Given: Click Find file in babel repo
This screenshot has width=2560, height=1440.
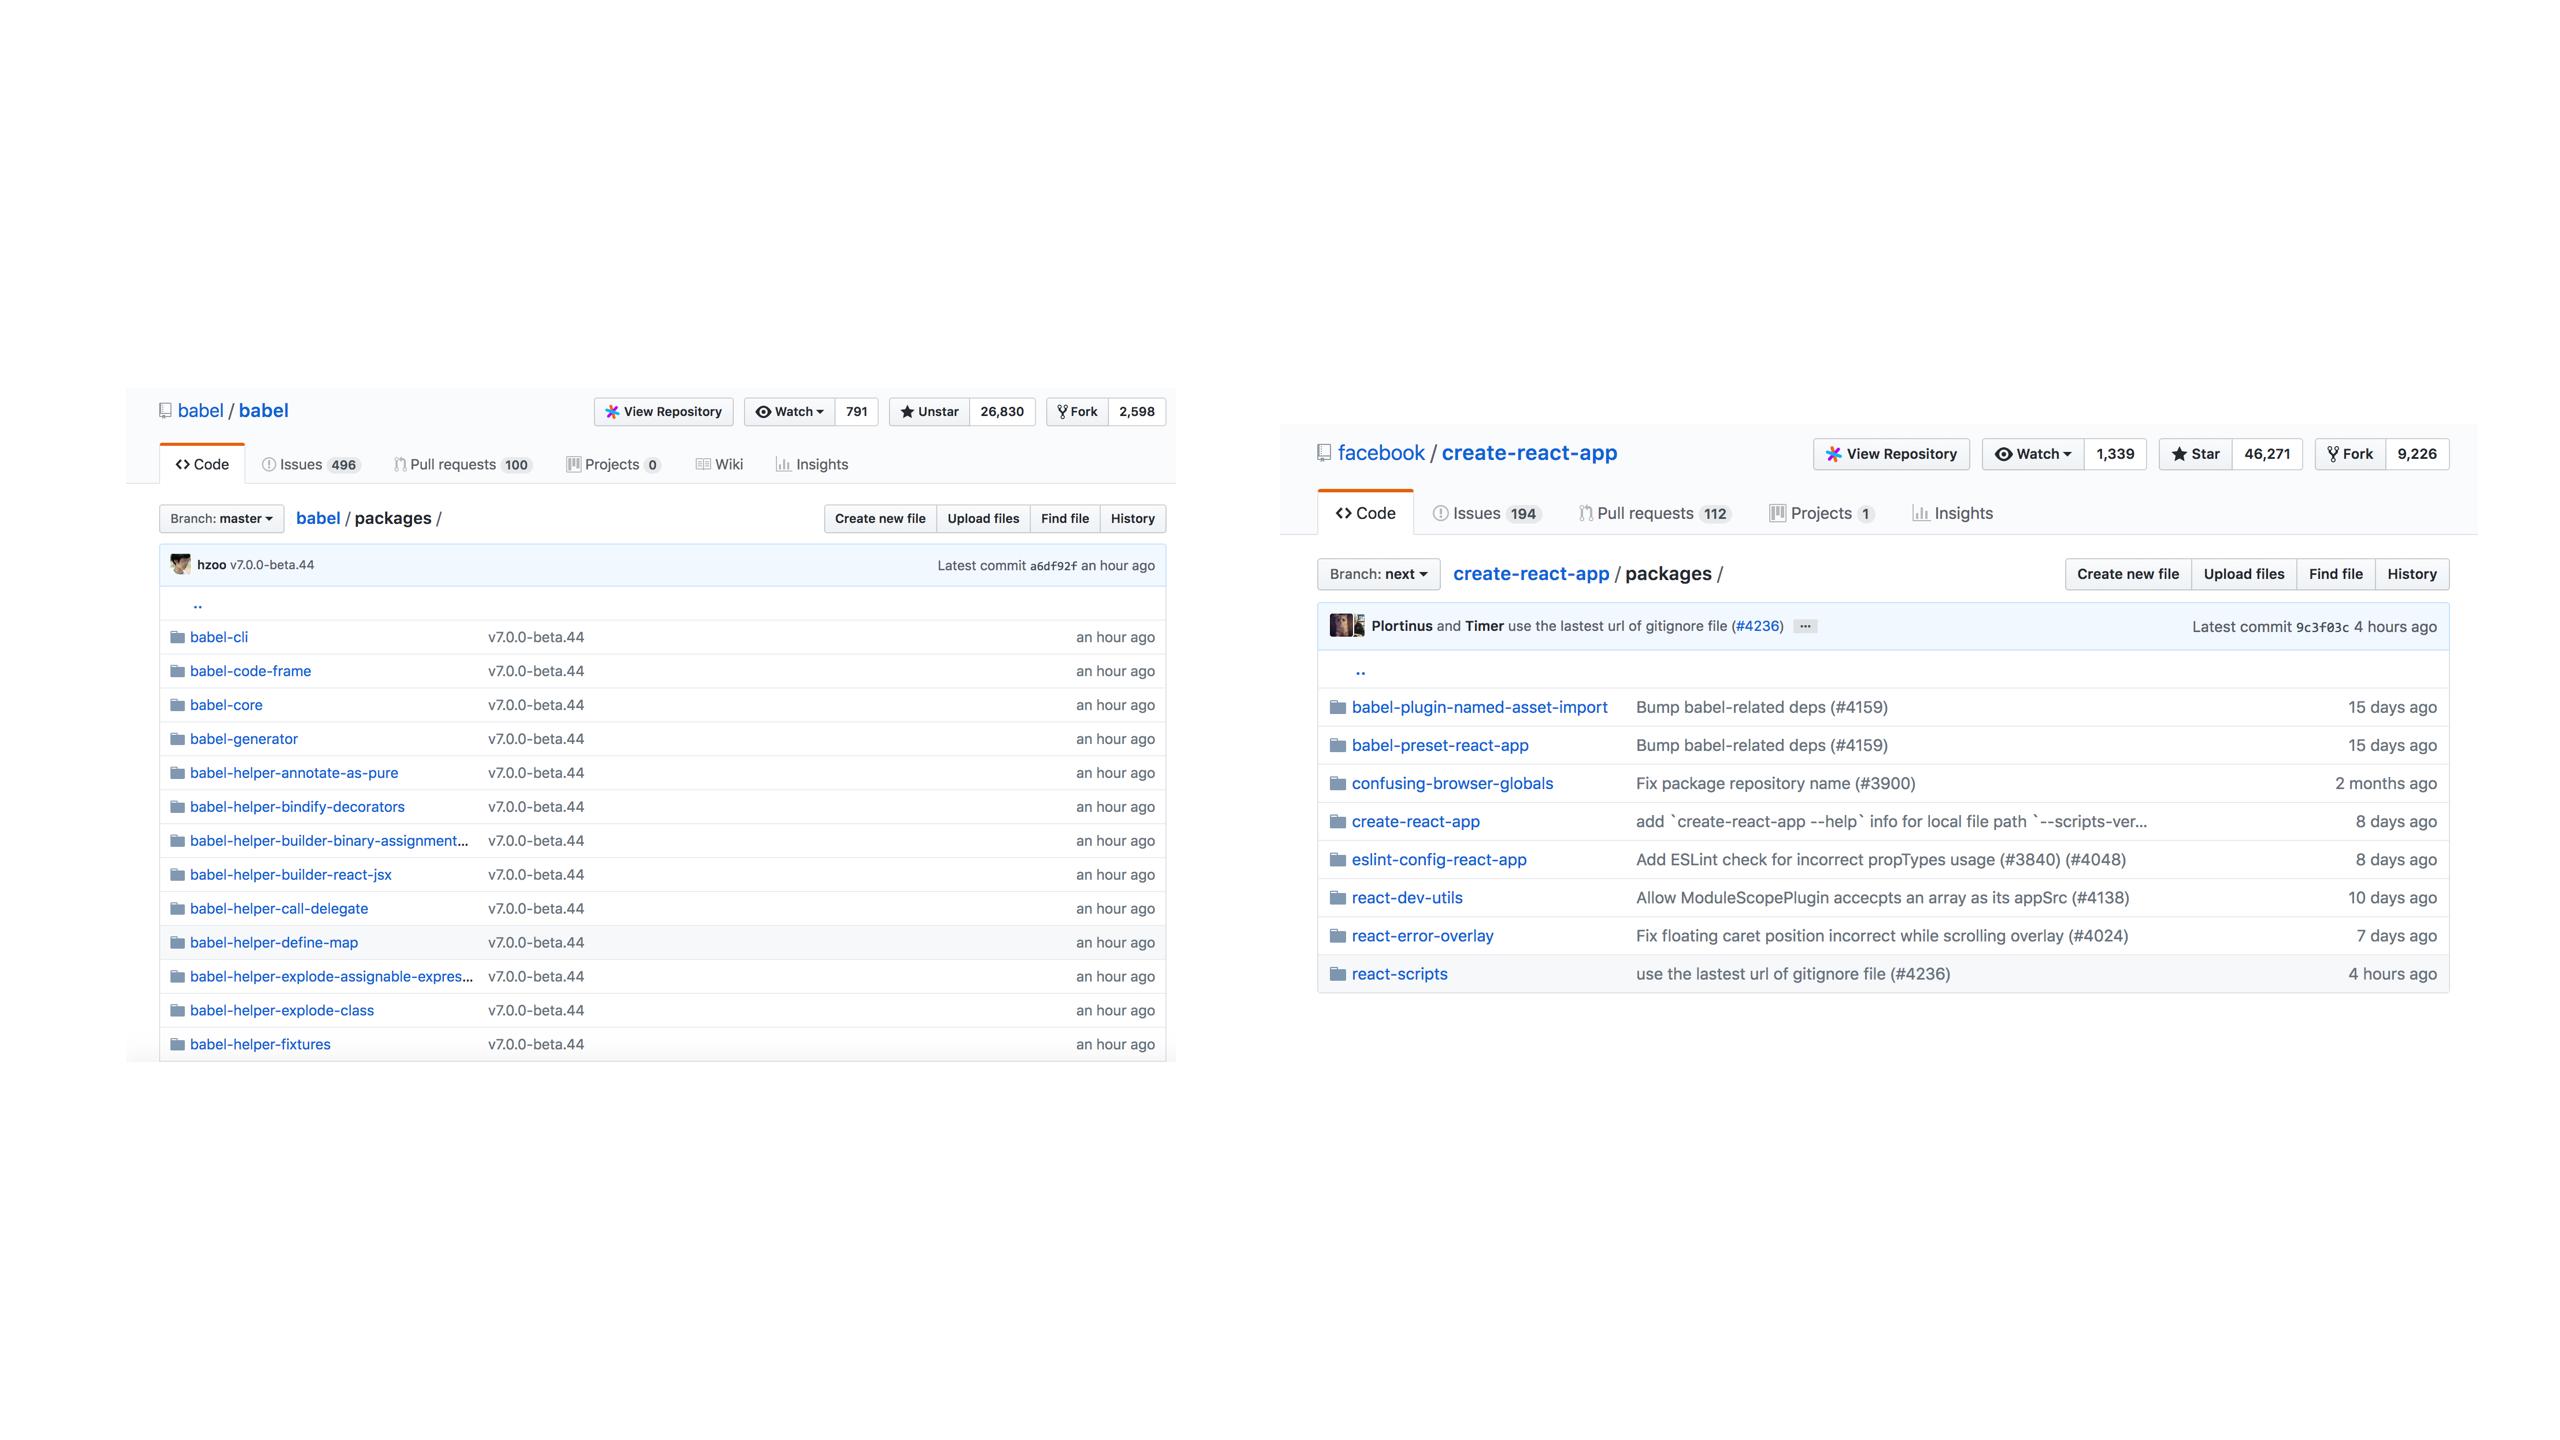Looking at the screenshot, I should pos(1064,519).
